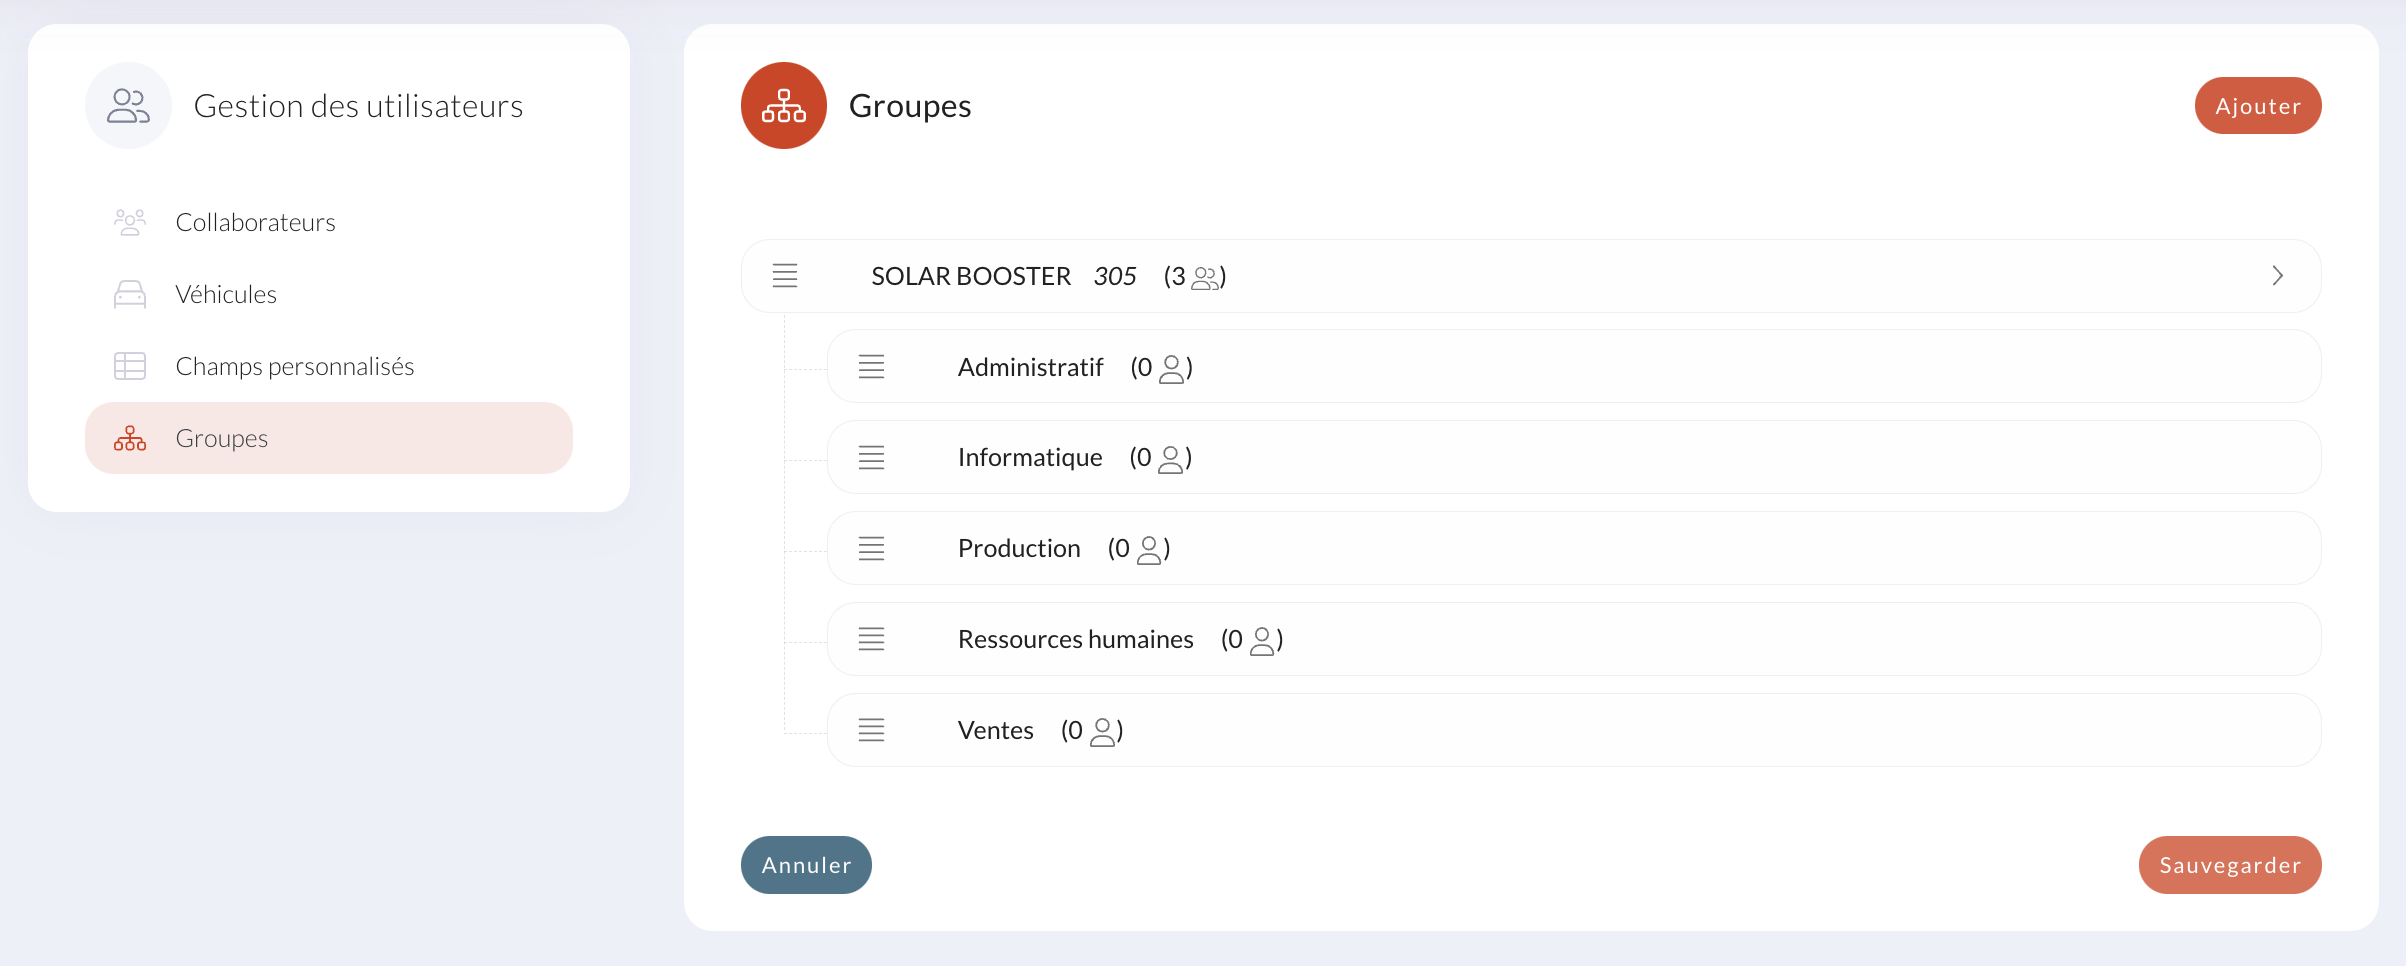Open the Véhicules menu item
The image size is (2406, 966).
tap(329, 294)
